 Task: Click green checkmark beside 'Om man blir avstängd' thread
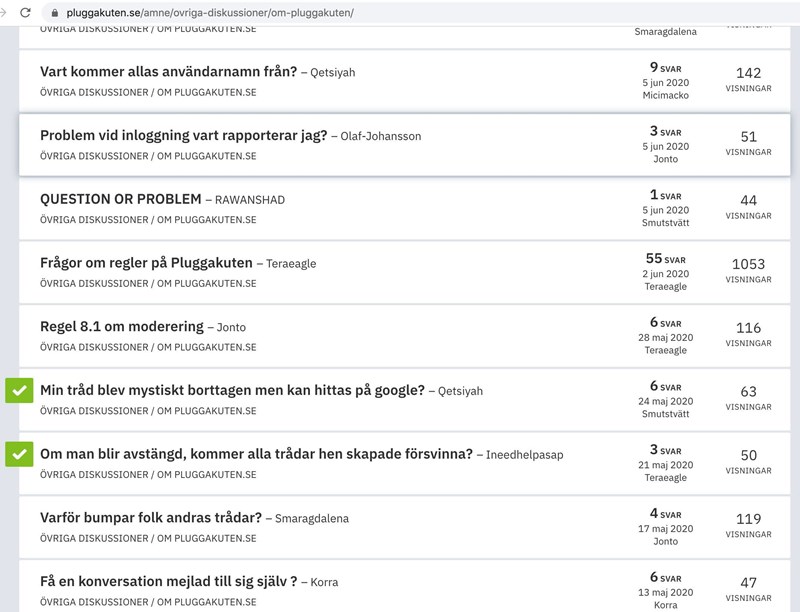tap(19, 454)
